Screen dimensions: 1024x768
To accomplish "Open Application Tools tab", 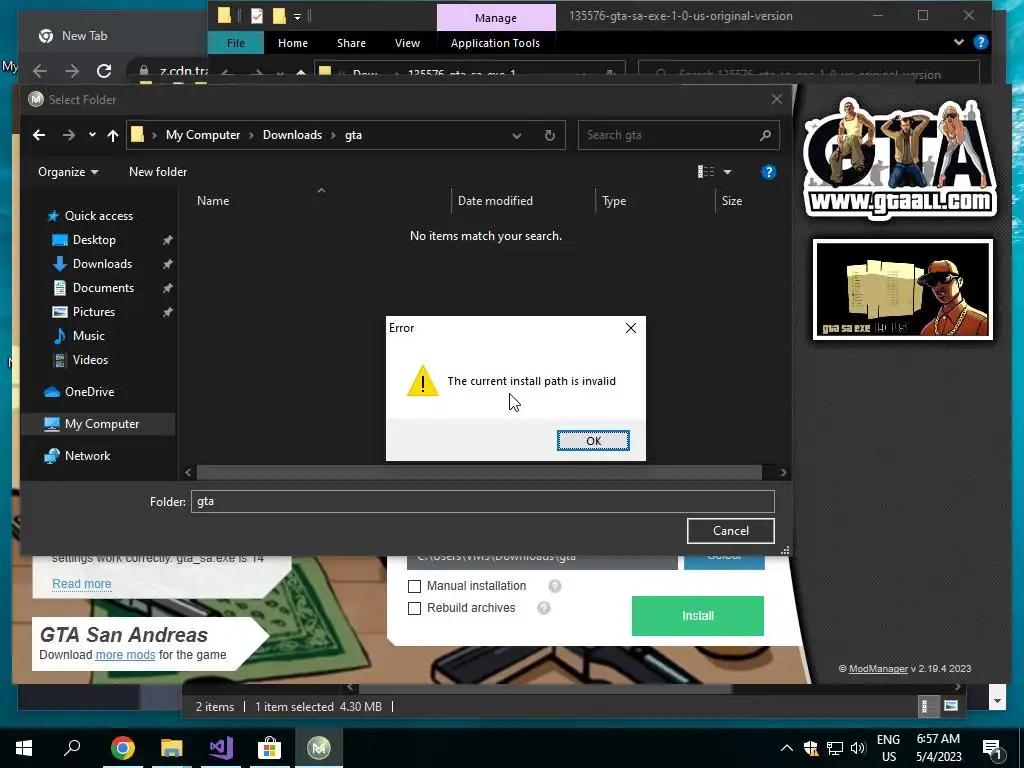I will point(495,43).
